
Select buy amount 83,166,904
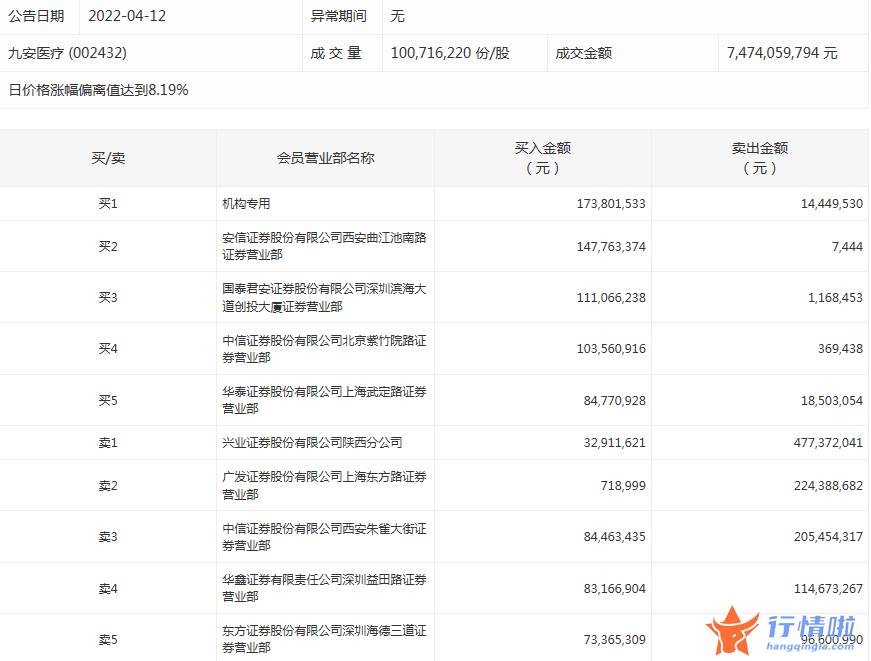tap(614, 588)
